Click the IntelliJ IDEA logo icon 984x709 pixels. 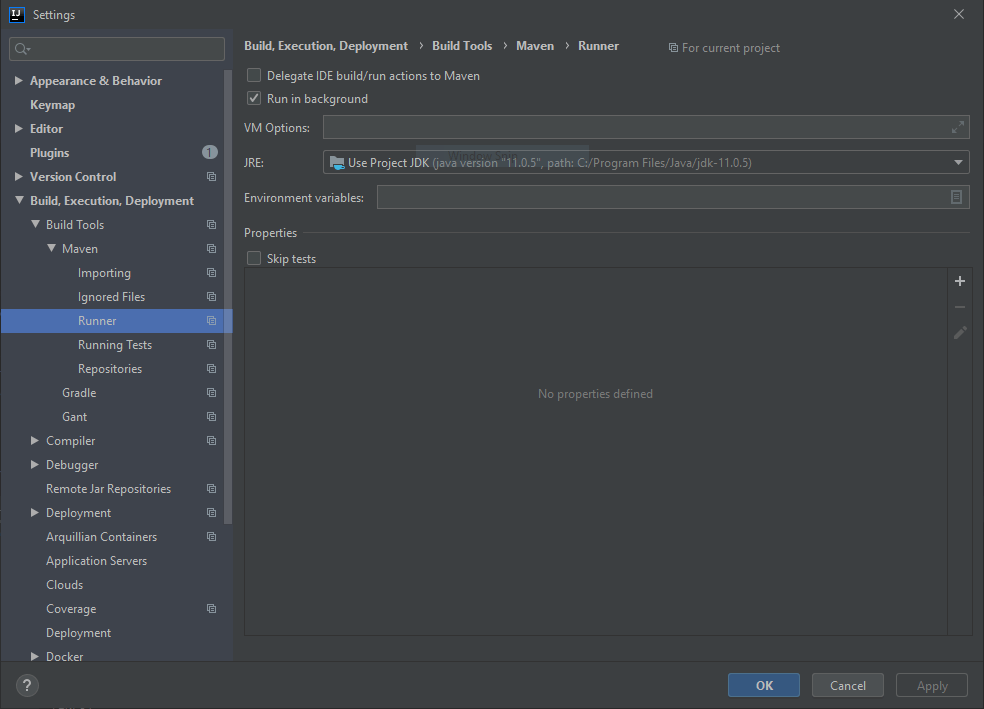[17, 14]
